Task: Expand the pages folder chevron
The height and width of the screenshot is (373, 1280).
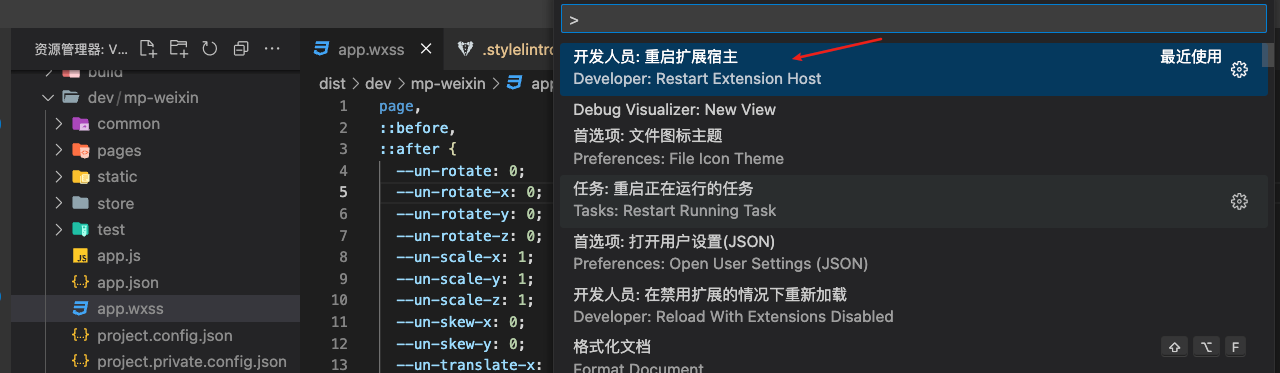Action: (x=59, y=150)
